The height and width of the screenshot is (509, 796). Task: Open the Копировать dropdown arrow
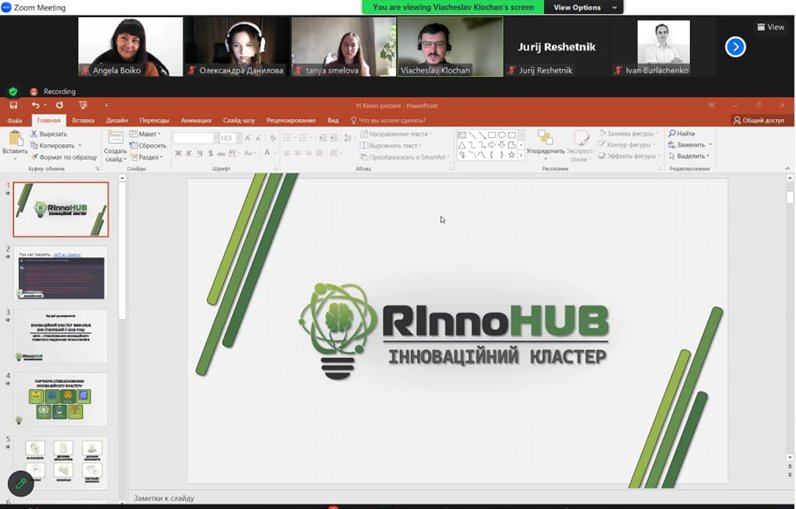[80, 146]
